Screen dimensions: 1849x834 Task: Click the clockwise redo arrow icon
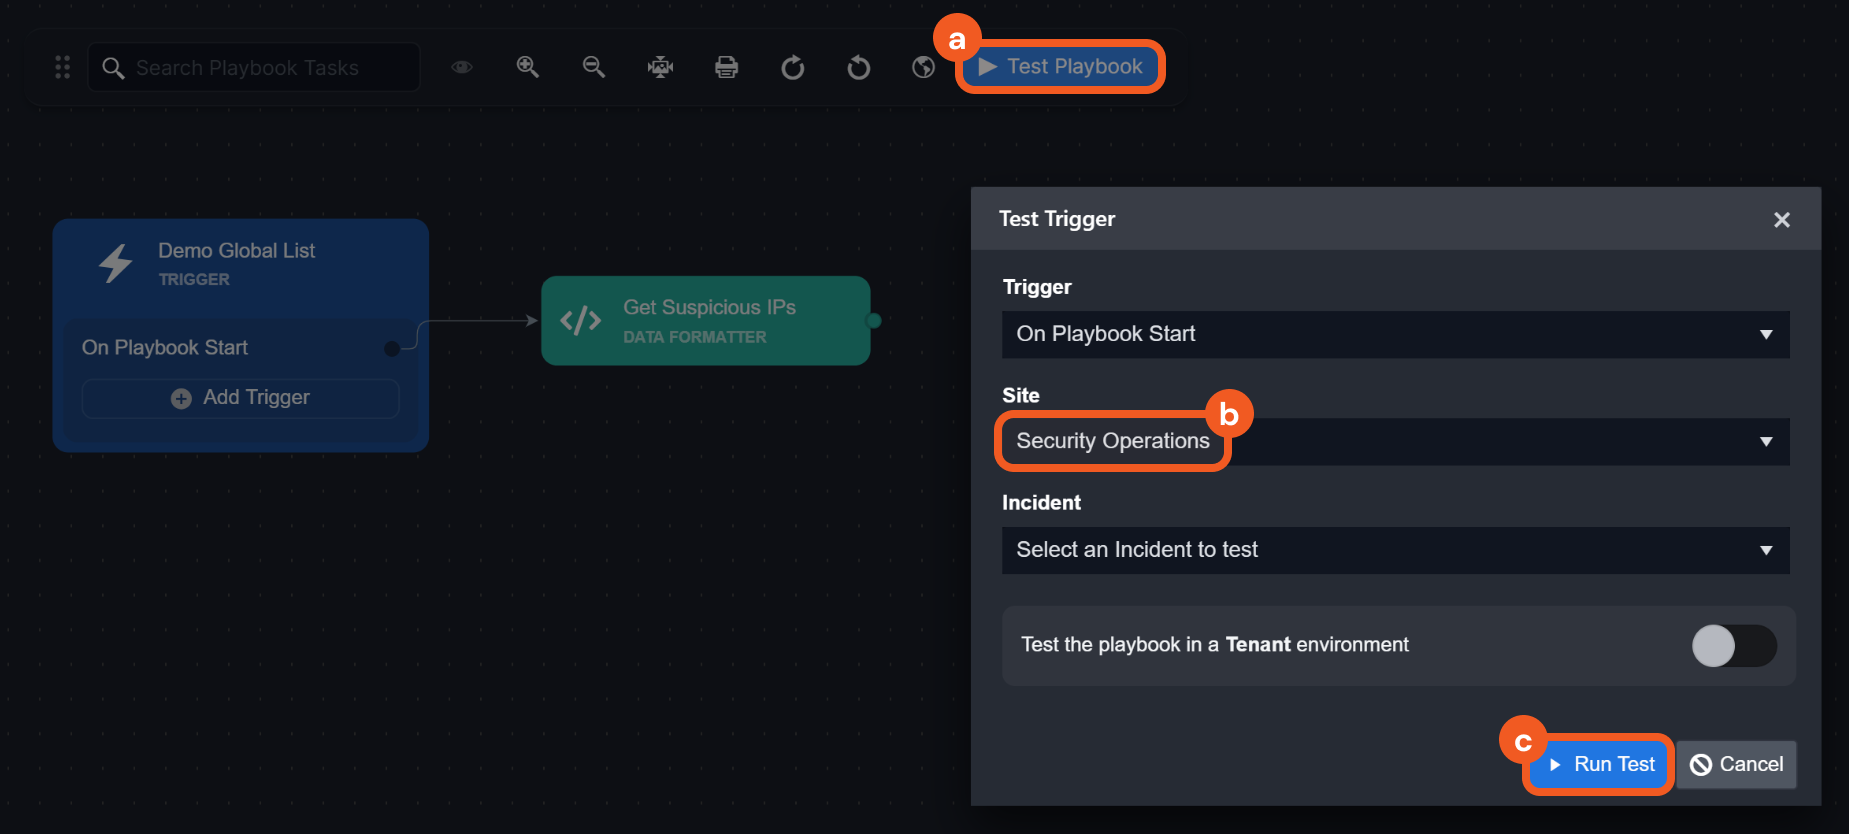[x=792, y=67]
